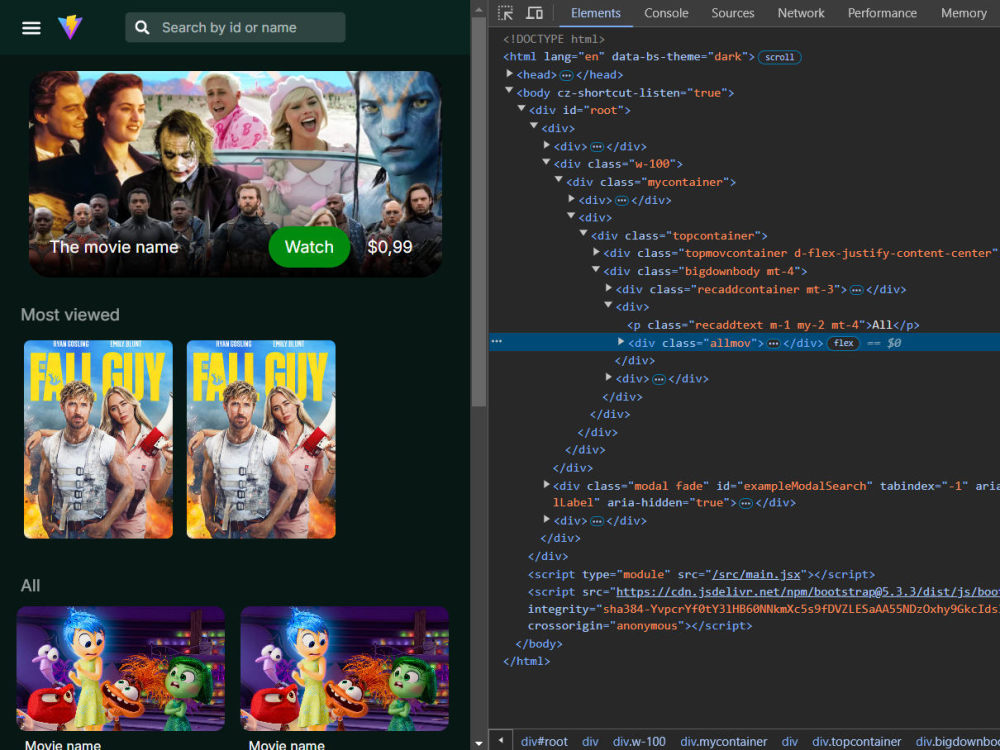Open the first Inside Out movie card
Image resolution: width=1000 pixels, height=750 pixels.
[x=121, y=668]
